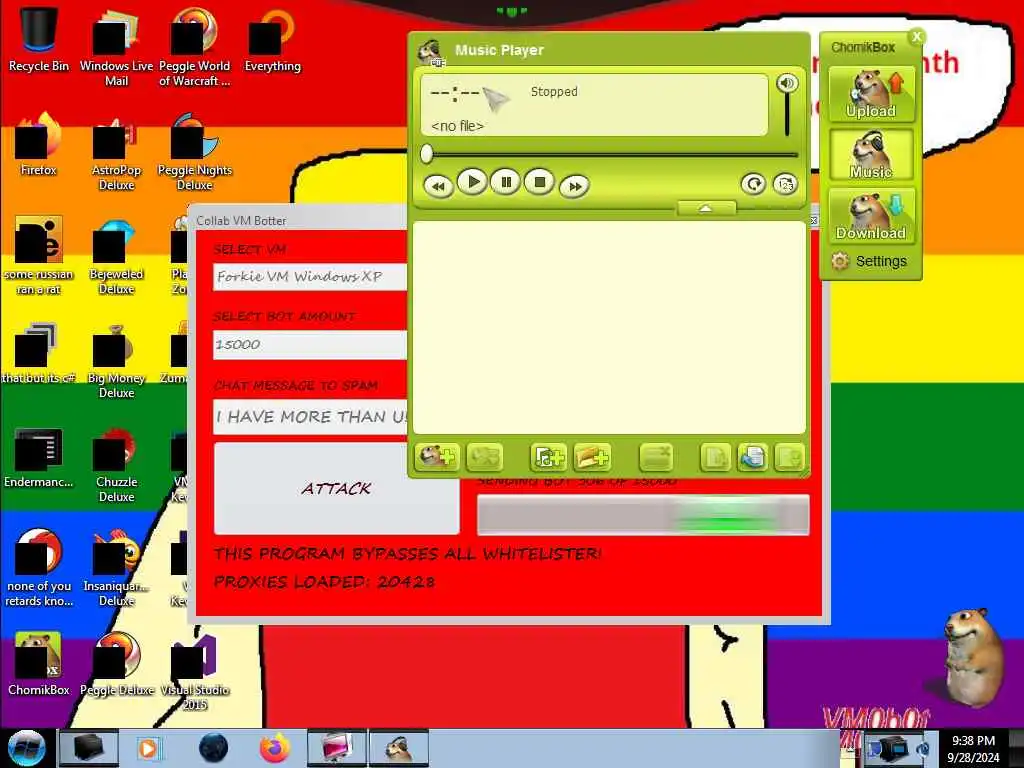Click the Music Player hamster logo
This screenshot has height=768, width=1024.
click(430, 51)
